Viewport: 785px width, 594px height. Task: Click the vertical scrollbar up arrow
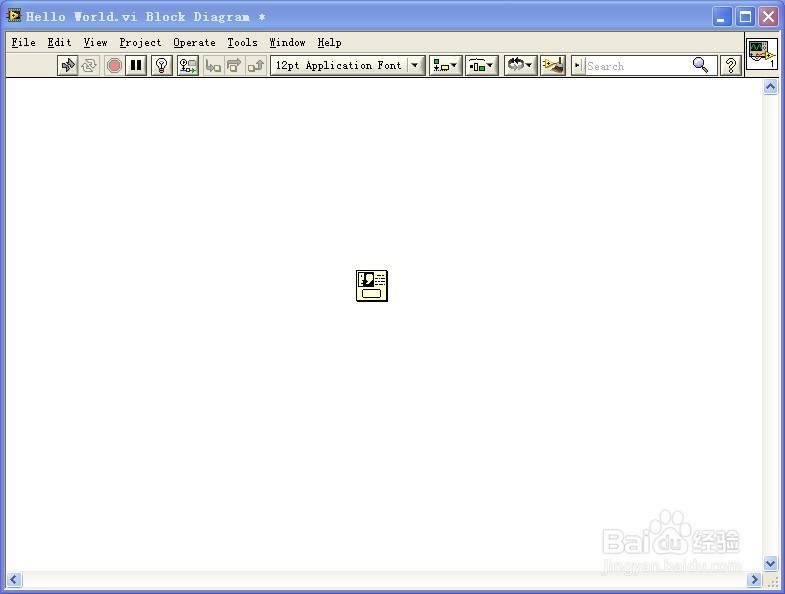(770, 87)
